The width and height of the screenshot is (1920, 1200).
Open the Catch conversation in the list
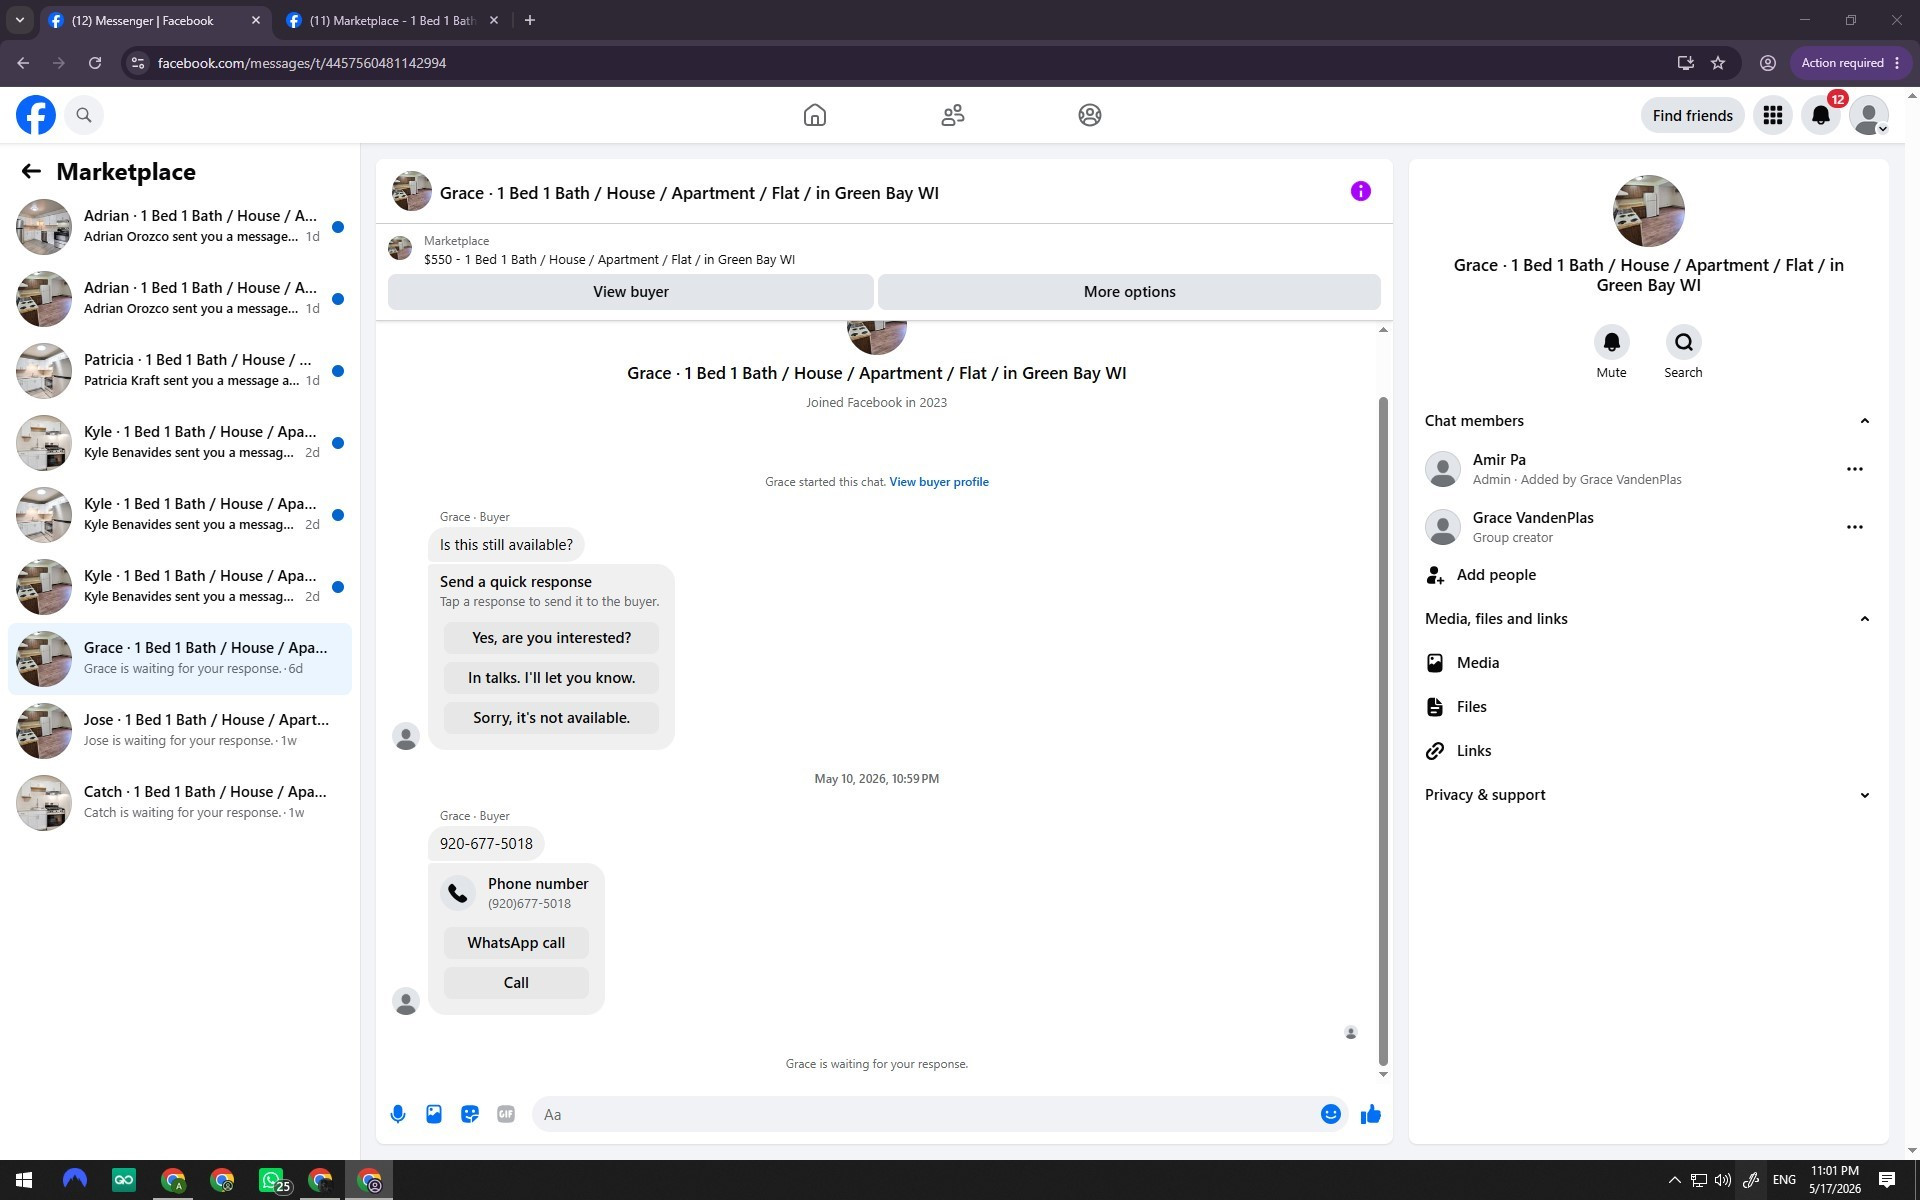point(180,803)
